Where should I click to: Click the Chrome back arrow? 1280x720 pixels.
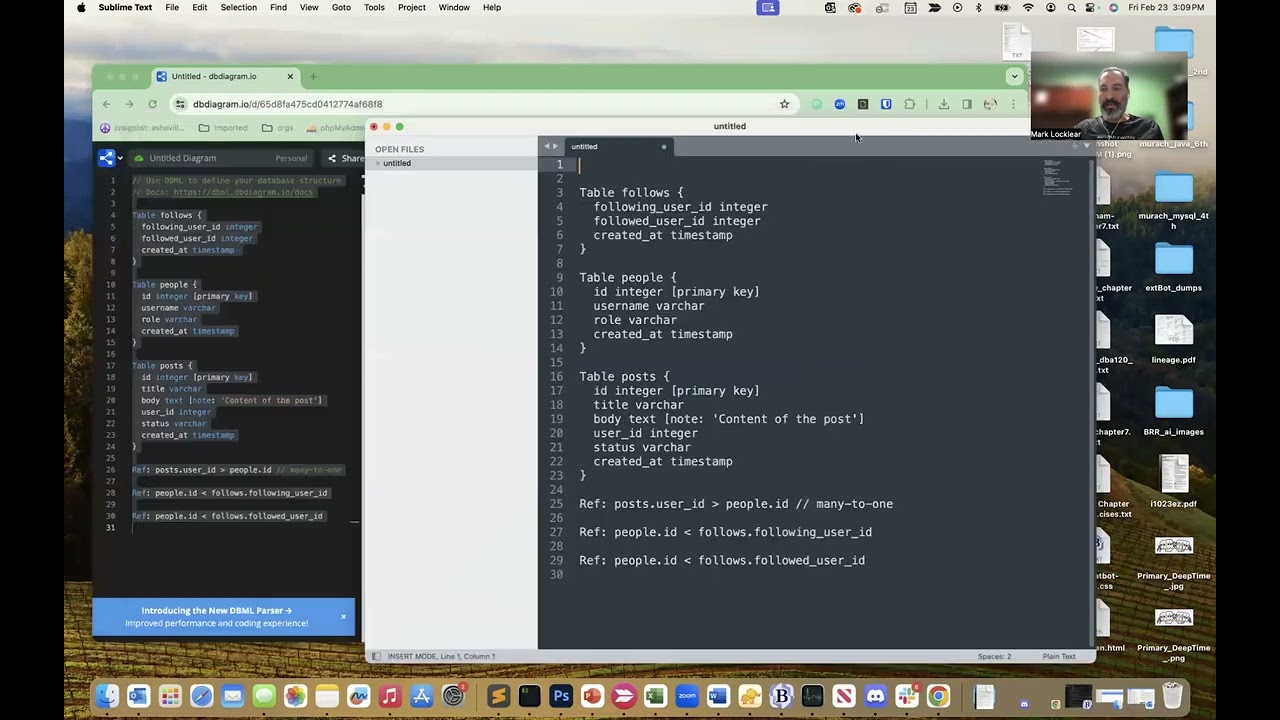107,104
